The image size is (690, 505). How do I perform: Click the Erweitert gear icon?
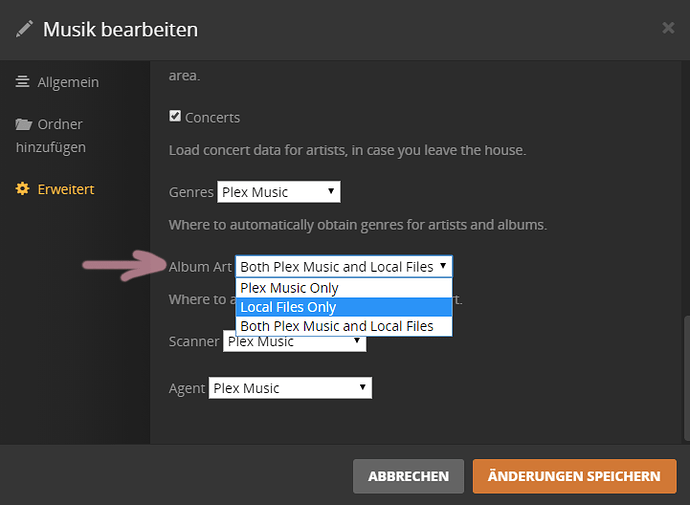(x=22, y=189)
